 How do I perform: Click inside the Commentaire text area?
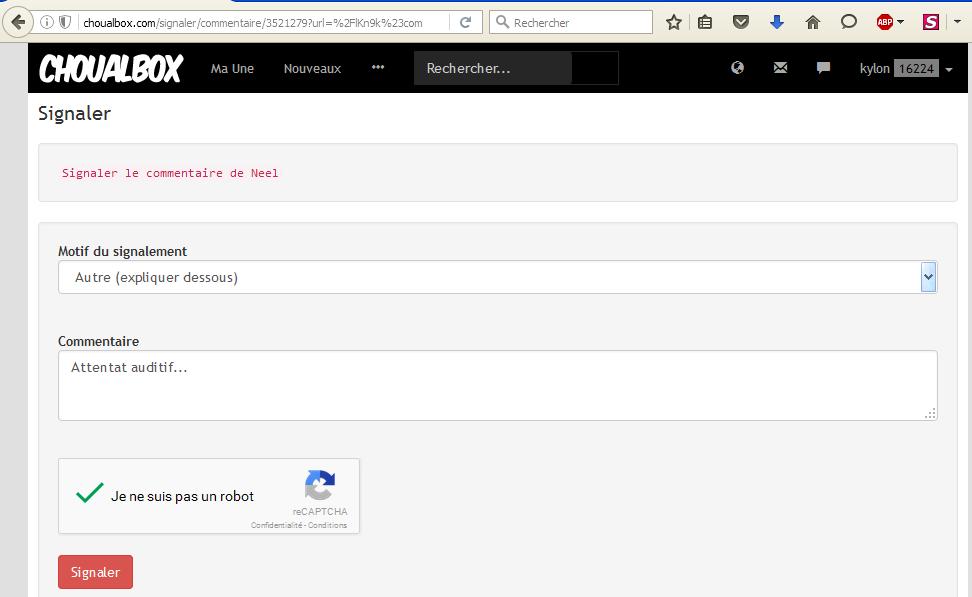(497, 385)
